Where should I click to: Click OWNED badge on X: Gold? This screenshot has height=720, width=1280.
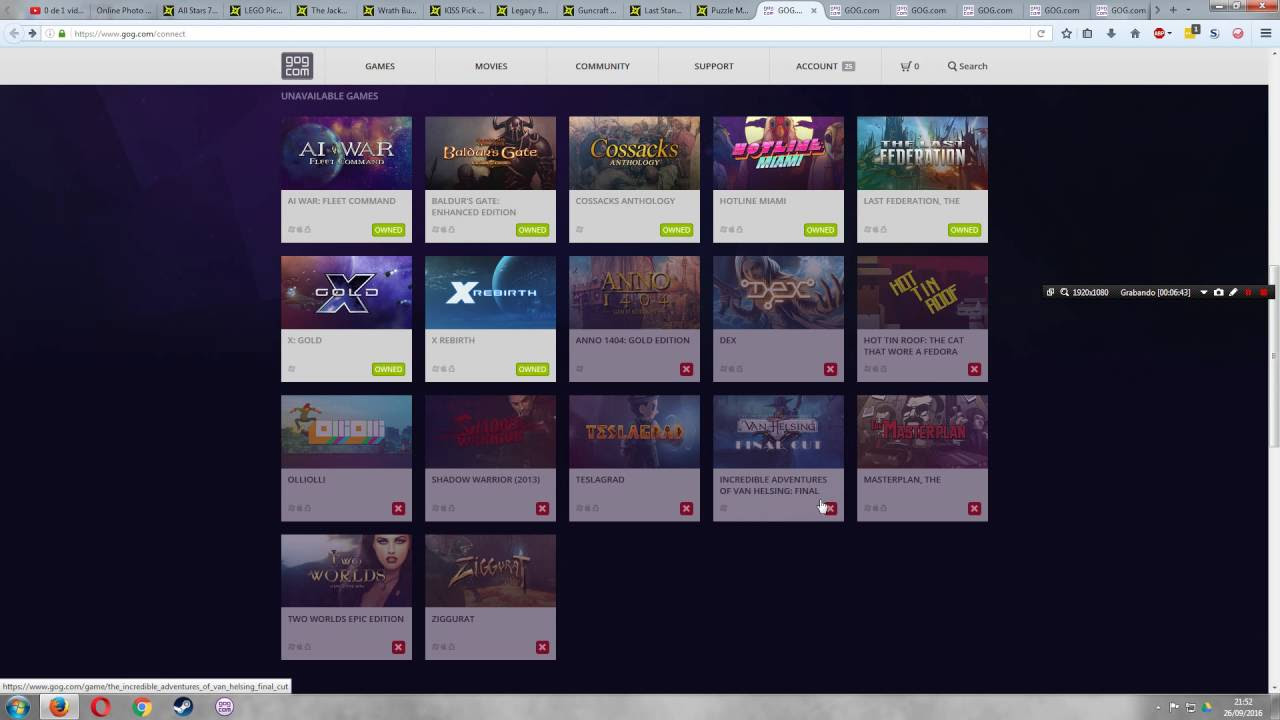point(388,369)
